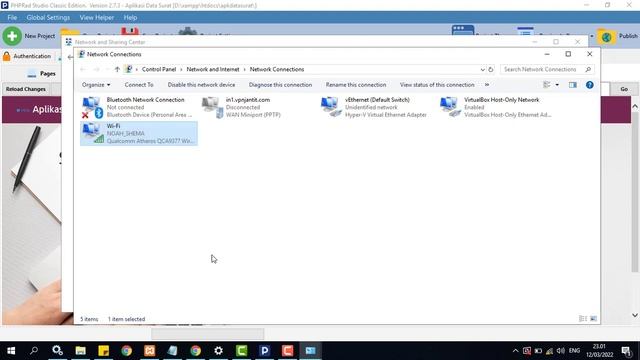Toggle the preview pane icon
The height and width of the screenshot is (360, 640).
click(x=573, y=85)
